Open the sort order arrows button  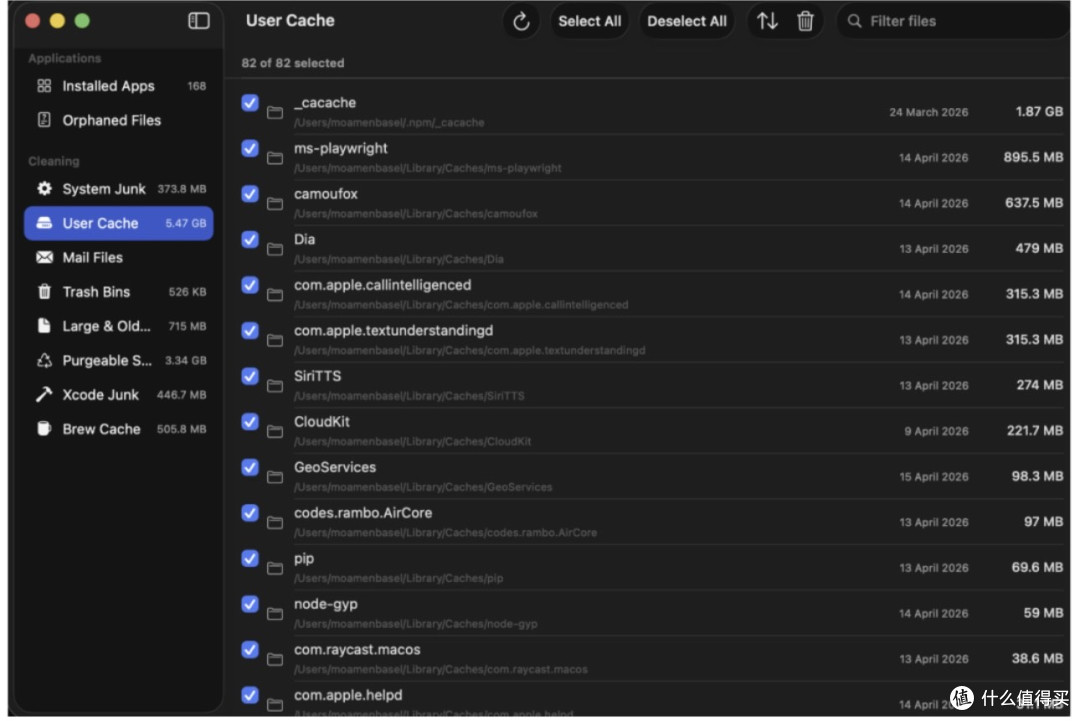767,21
